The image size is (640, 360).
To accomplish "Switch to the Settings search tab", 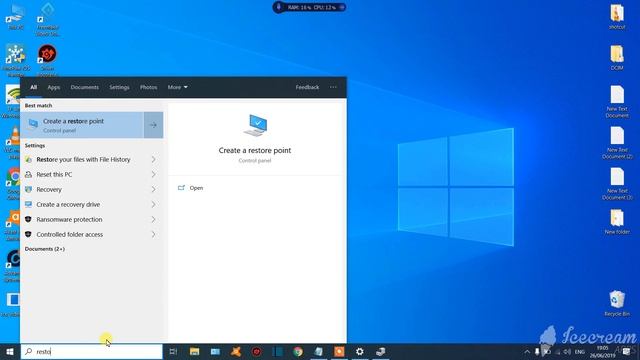I will [x=119, y=87].
